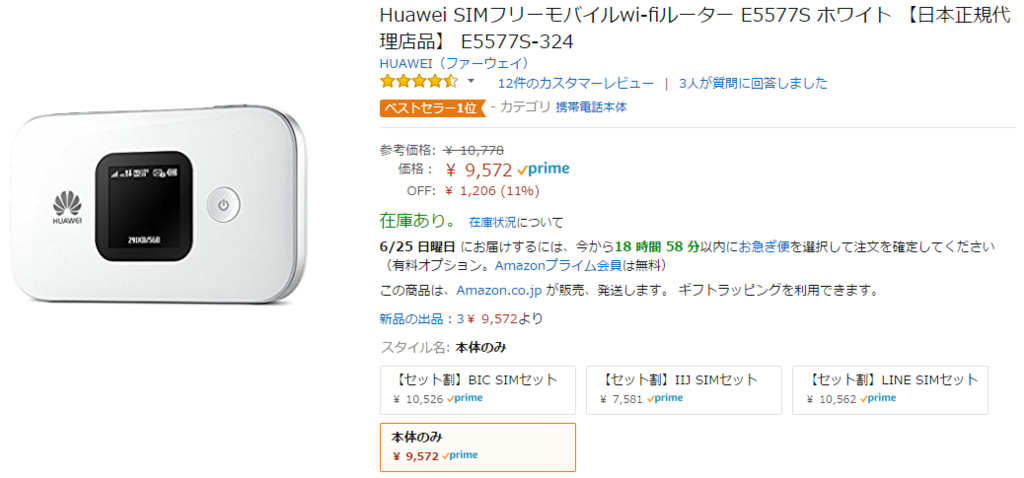
Task: Select the IIJ SIMセット style option
Action: click(x=684, y=390)
